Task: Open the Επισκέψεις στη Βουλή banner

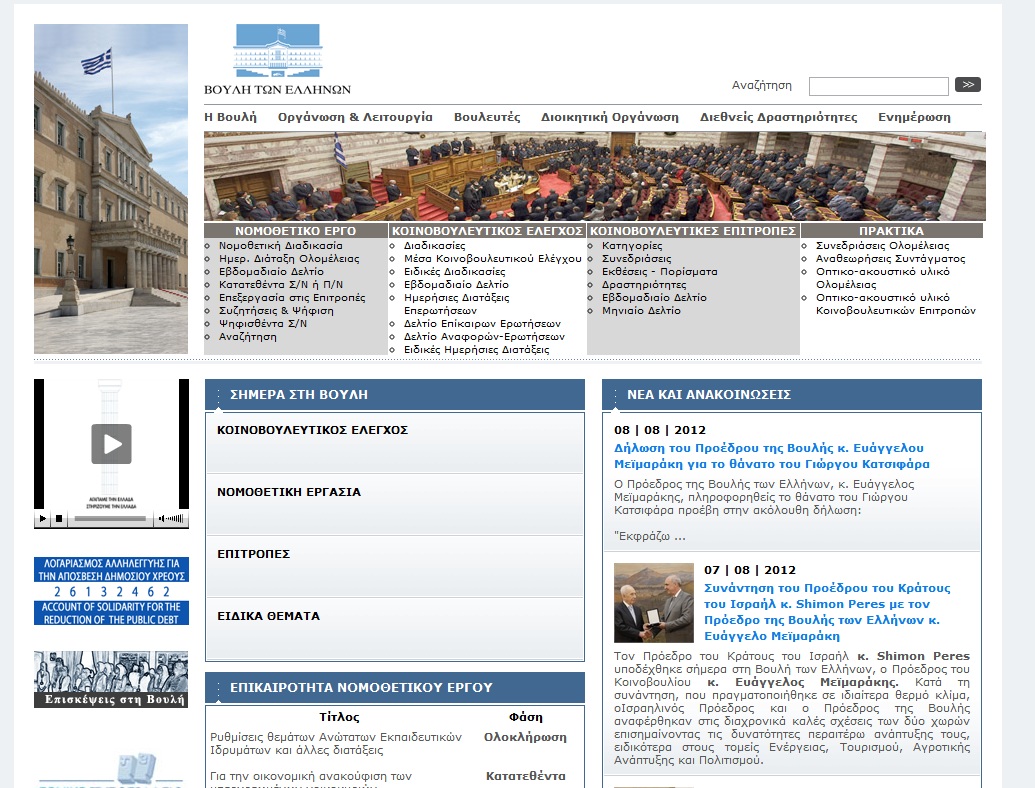Action: [111, 679]
